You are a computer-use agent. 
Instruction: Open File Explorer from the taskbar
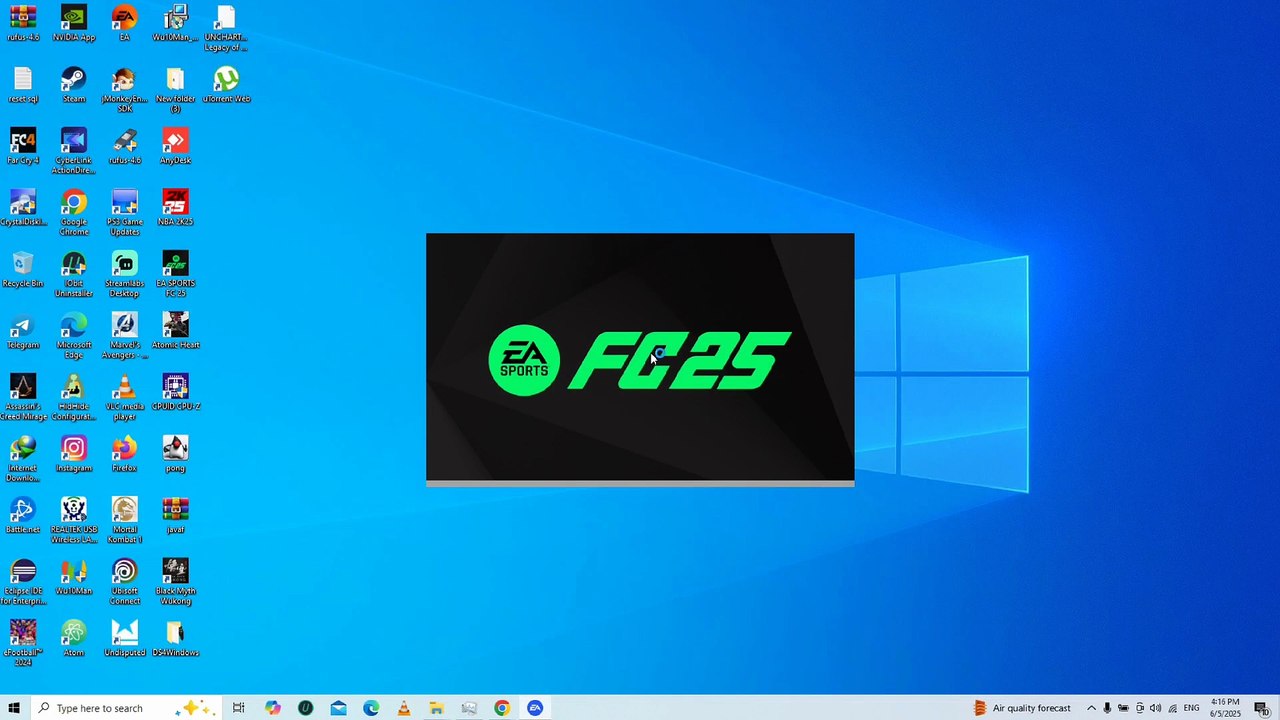click(436, 708)
